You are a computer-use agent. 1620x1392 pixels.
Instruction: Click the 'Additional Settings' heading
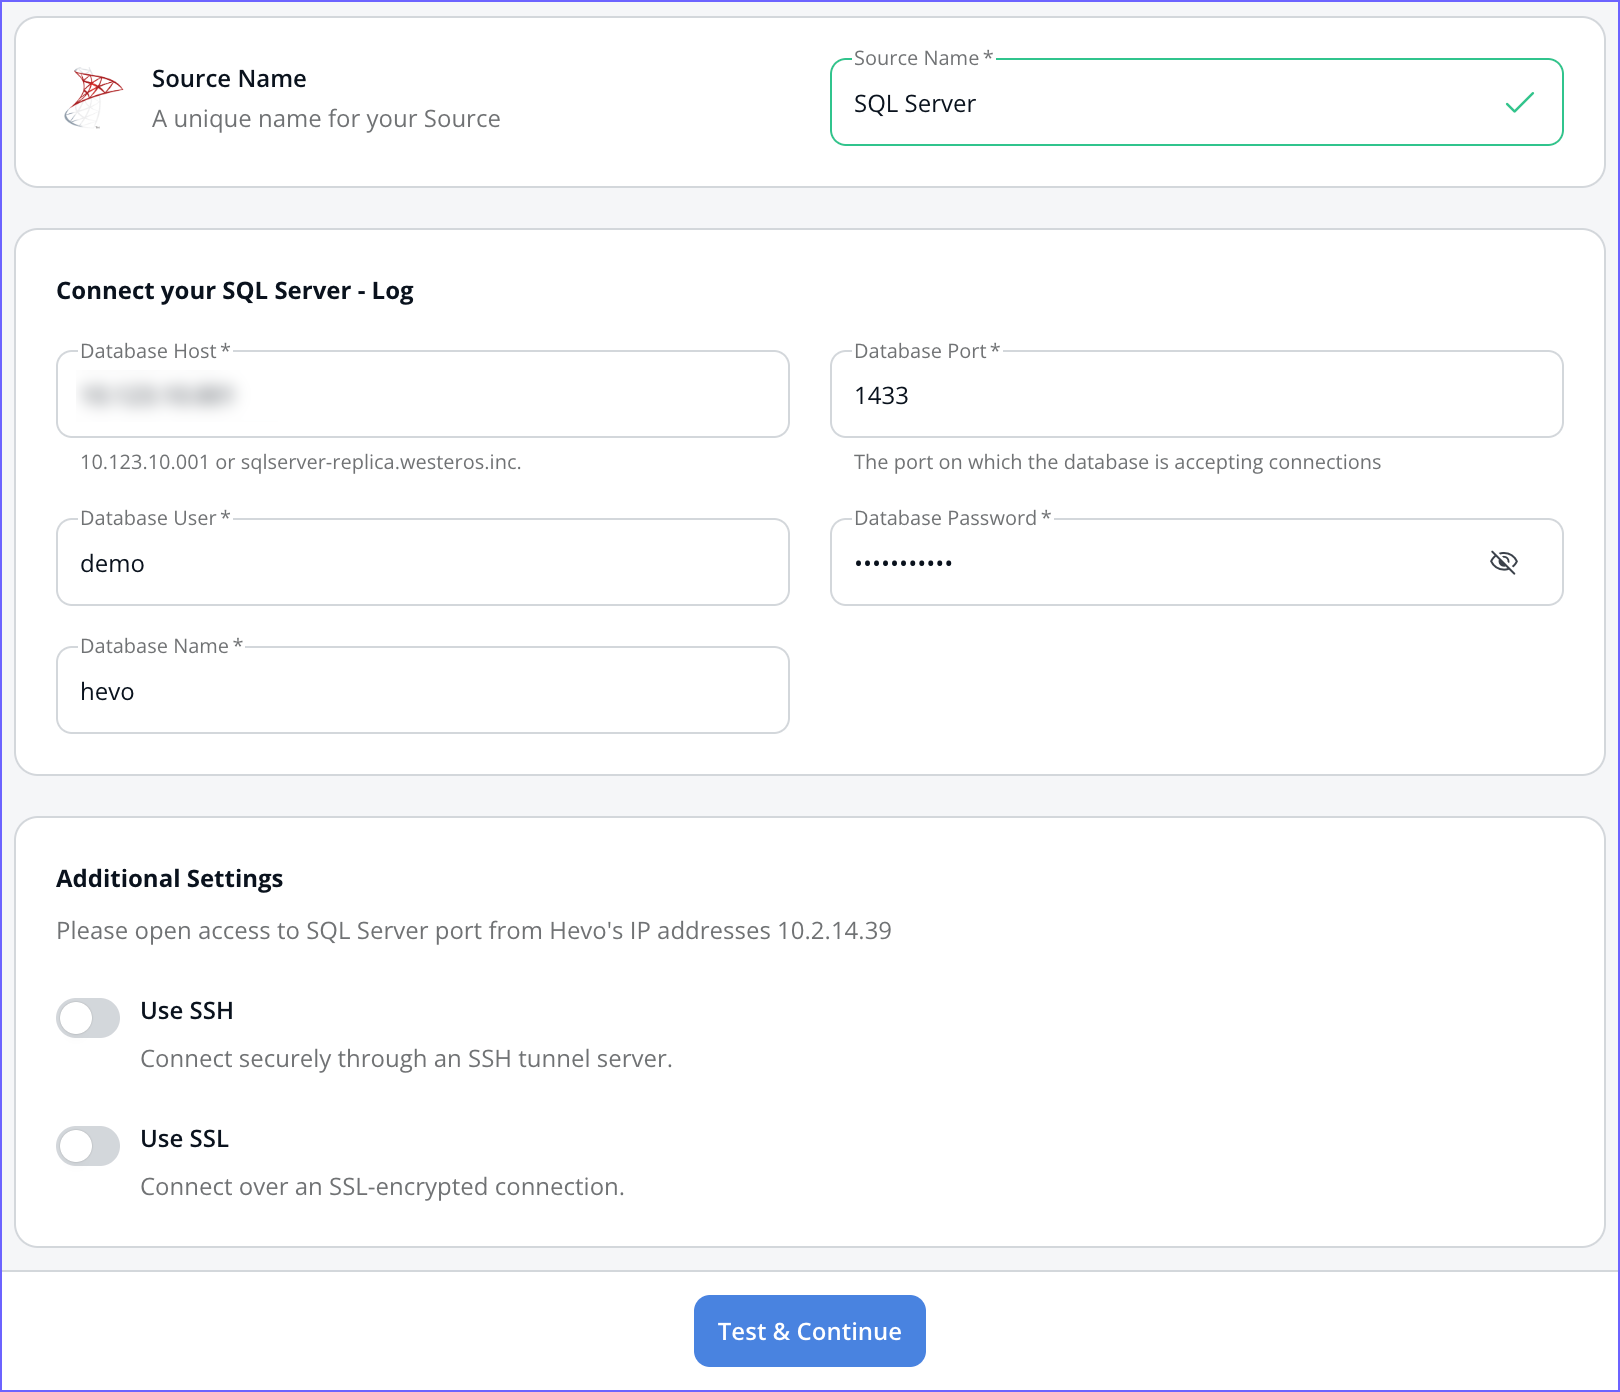point(170,879)
